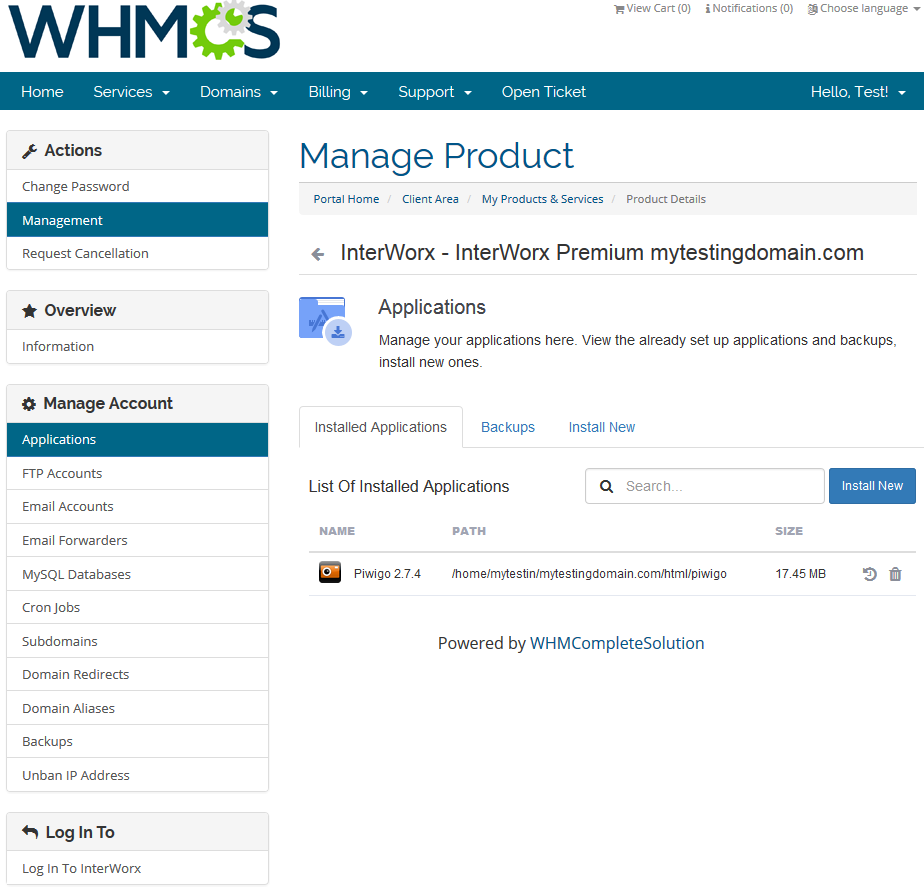Open Backups in Manage Account sidebar

click(137, 741)
